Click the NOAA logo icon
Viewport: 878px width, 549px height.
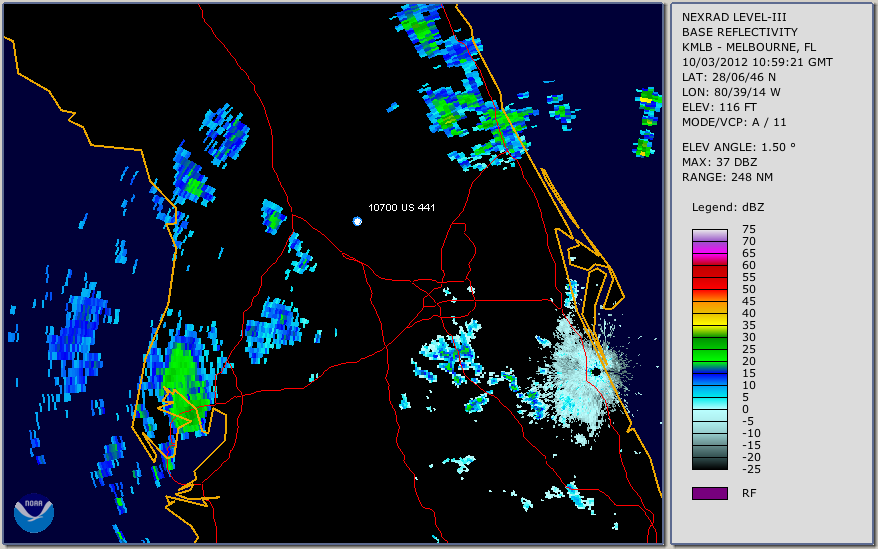click(x=34, y=513)
